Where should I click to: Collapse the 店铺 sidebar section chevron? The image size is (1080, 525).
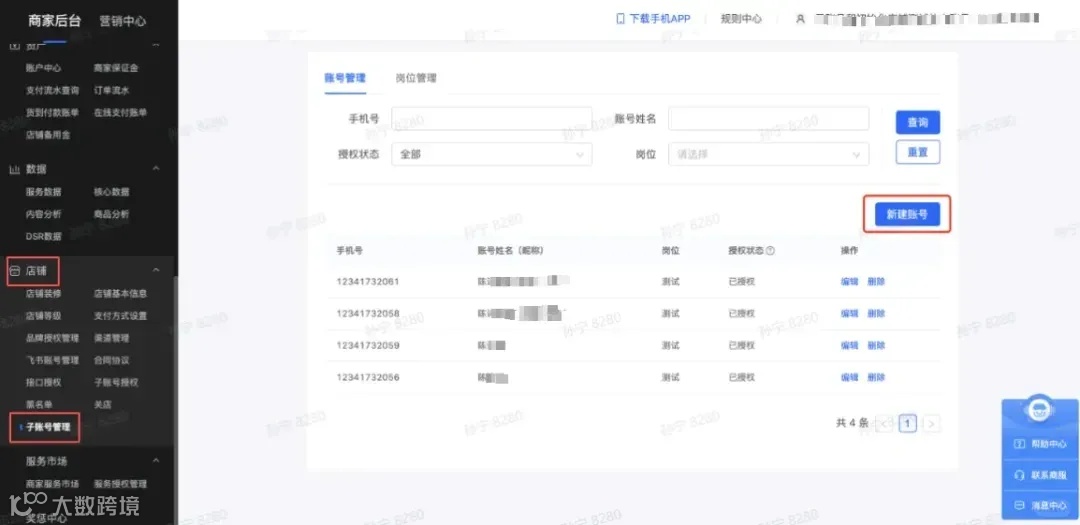coord(156,270)
